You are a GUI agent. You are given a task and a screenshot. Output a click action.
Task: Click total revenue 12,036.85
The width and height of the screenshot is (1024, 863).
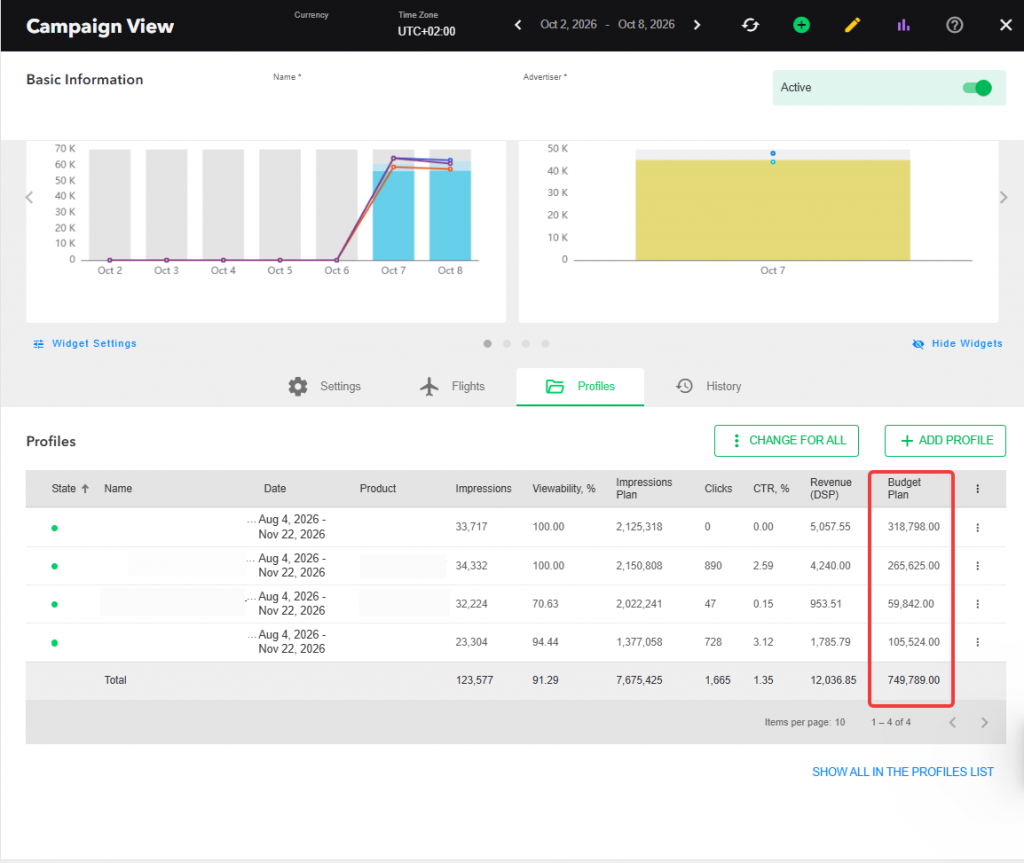[833, 681]
